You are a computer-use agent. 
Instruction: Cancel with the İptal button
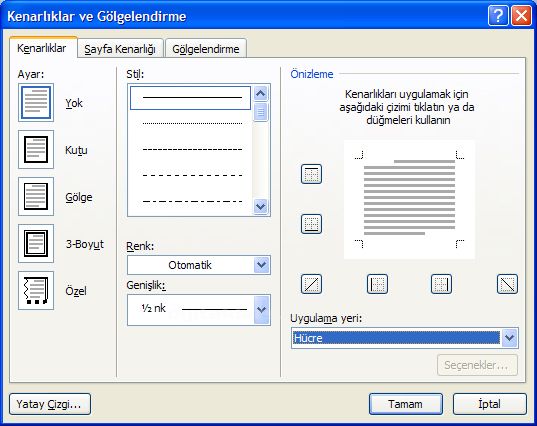click(x=489, y=404)
